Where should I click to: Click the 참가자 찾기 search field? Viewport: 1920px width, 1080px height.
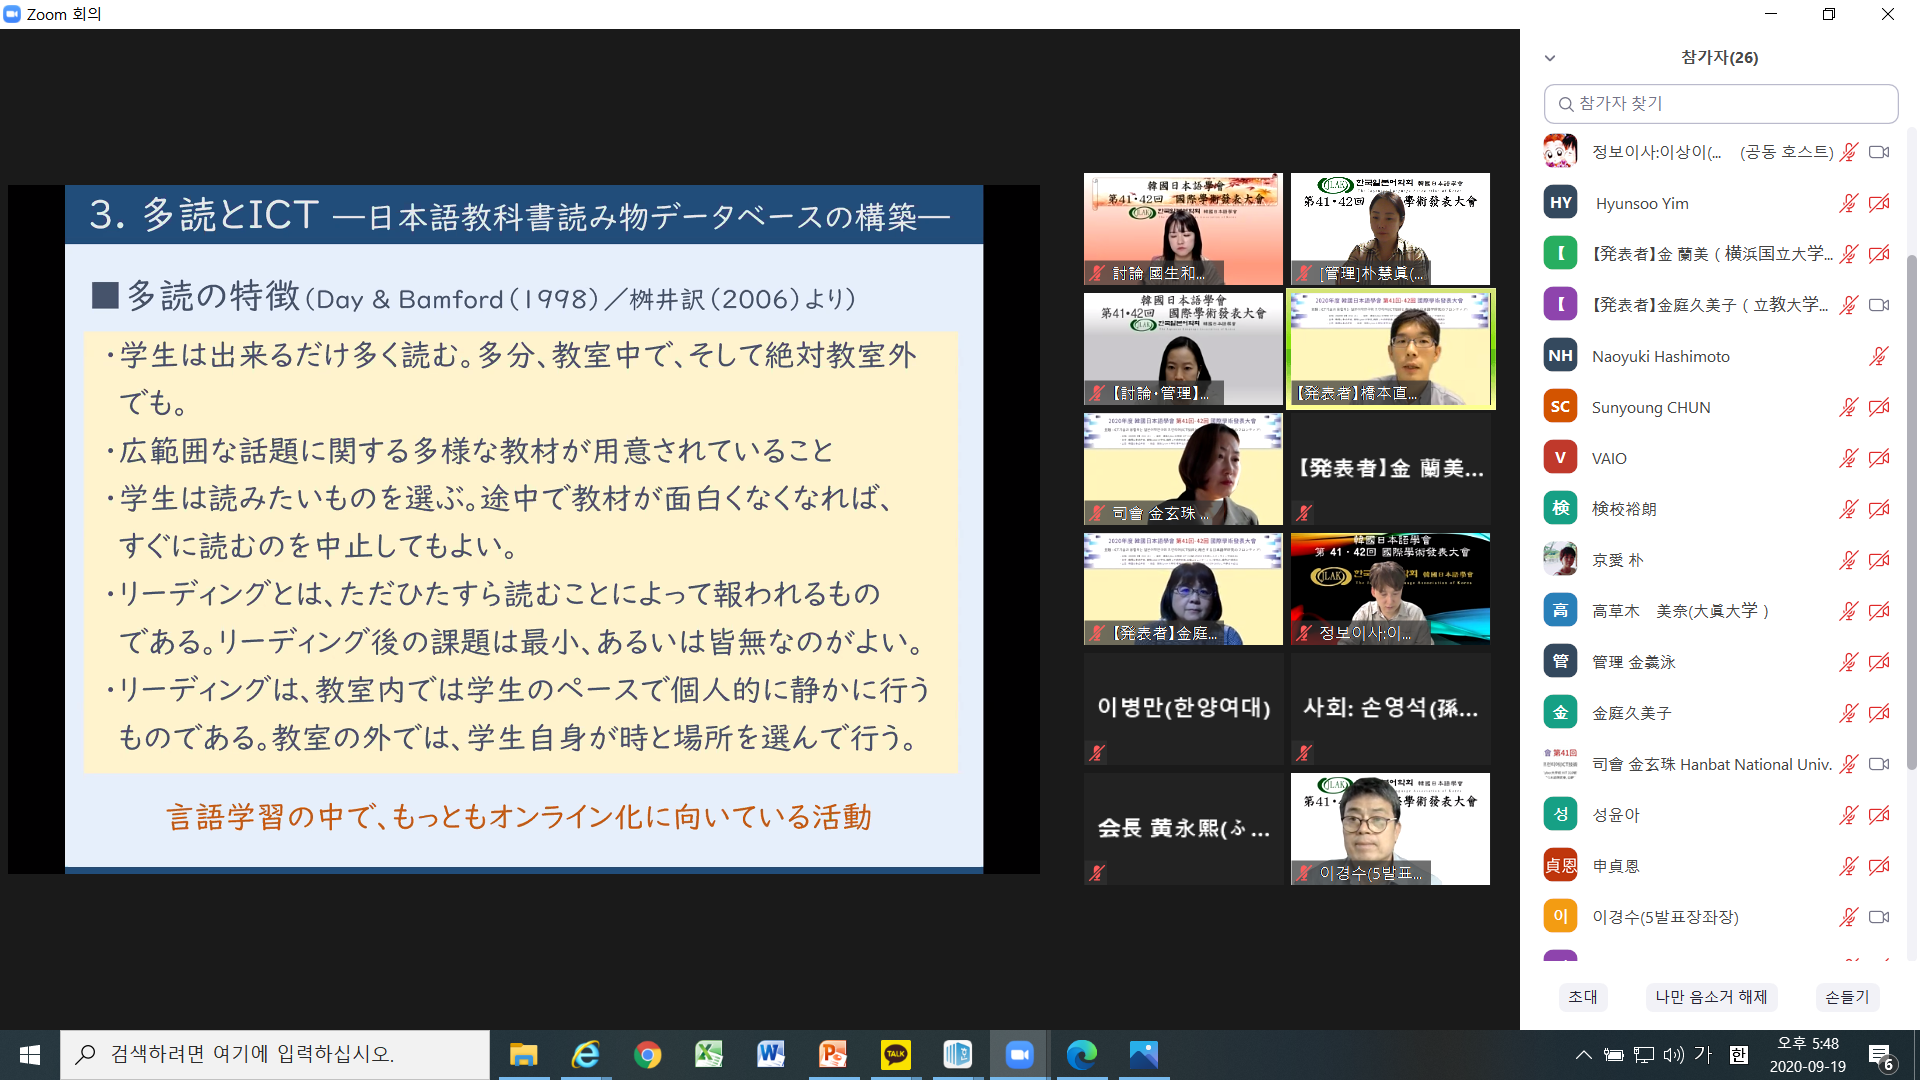1720,104
